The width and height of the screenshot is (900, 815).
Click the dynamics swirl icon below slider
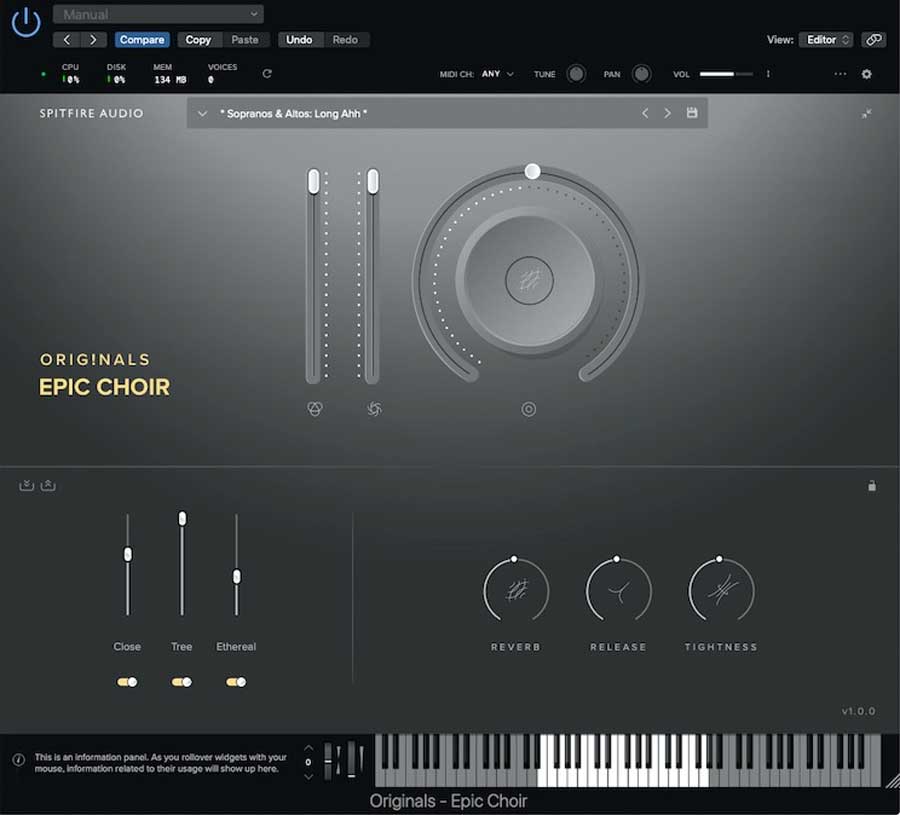point(374,409)
